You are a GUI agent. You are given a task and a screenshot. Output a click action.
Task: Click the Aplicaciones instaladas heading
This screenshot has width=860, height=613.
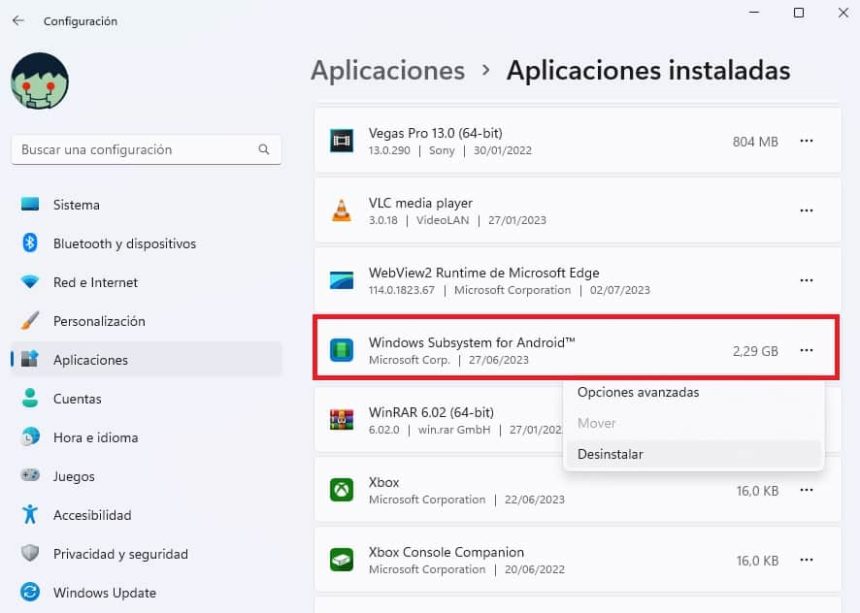pyautogui.click(x=648, y=71)
